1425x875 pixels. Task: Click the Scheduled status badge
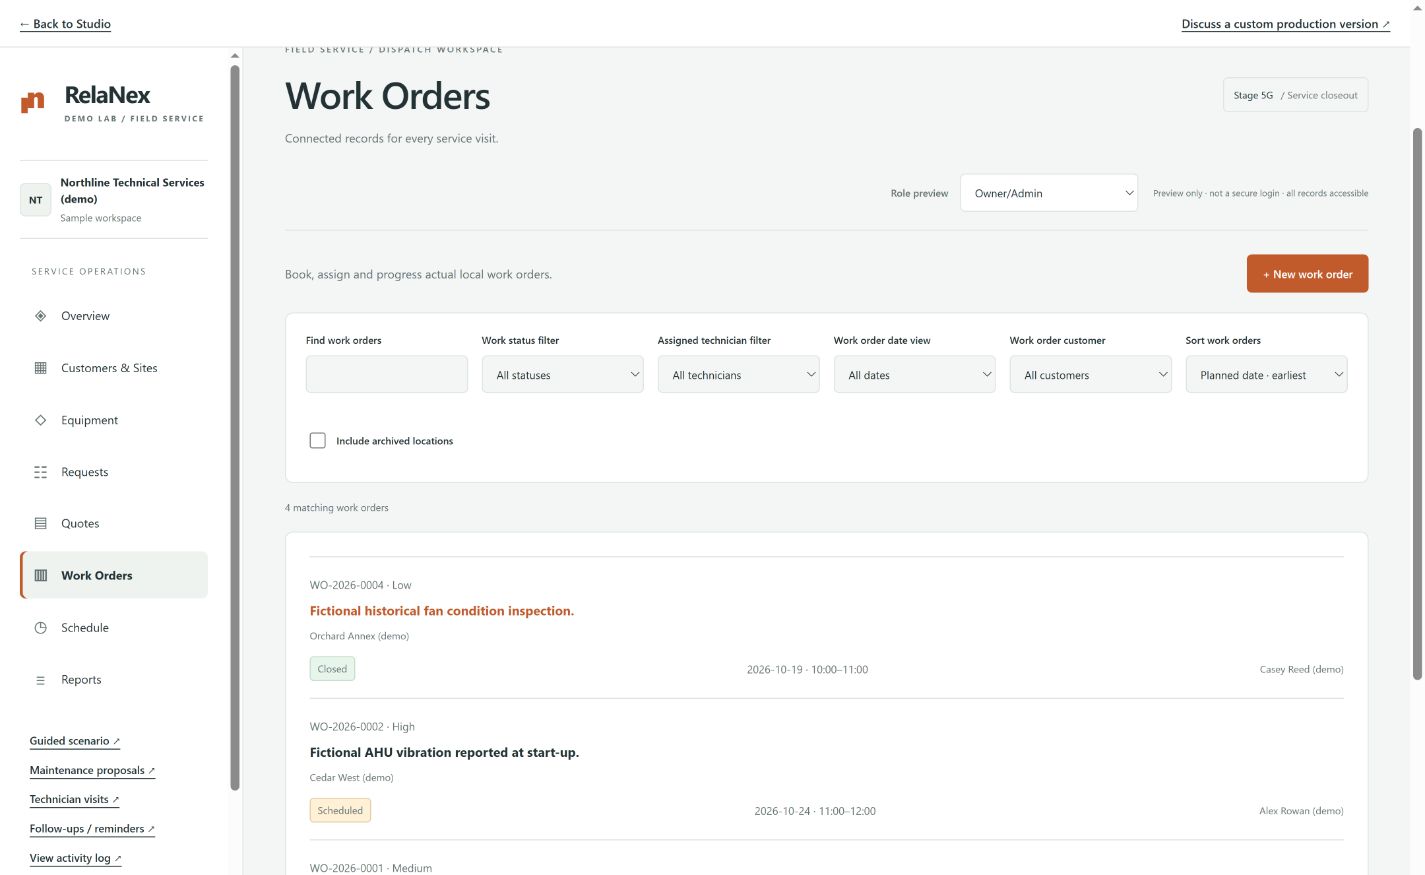pos(340,811)
